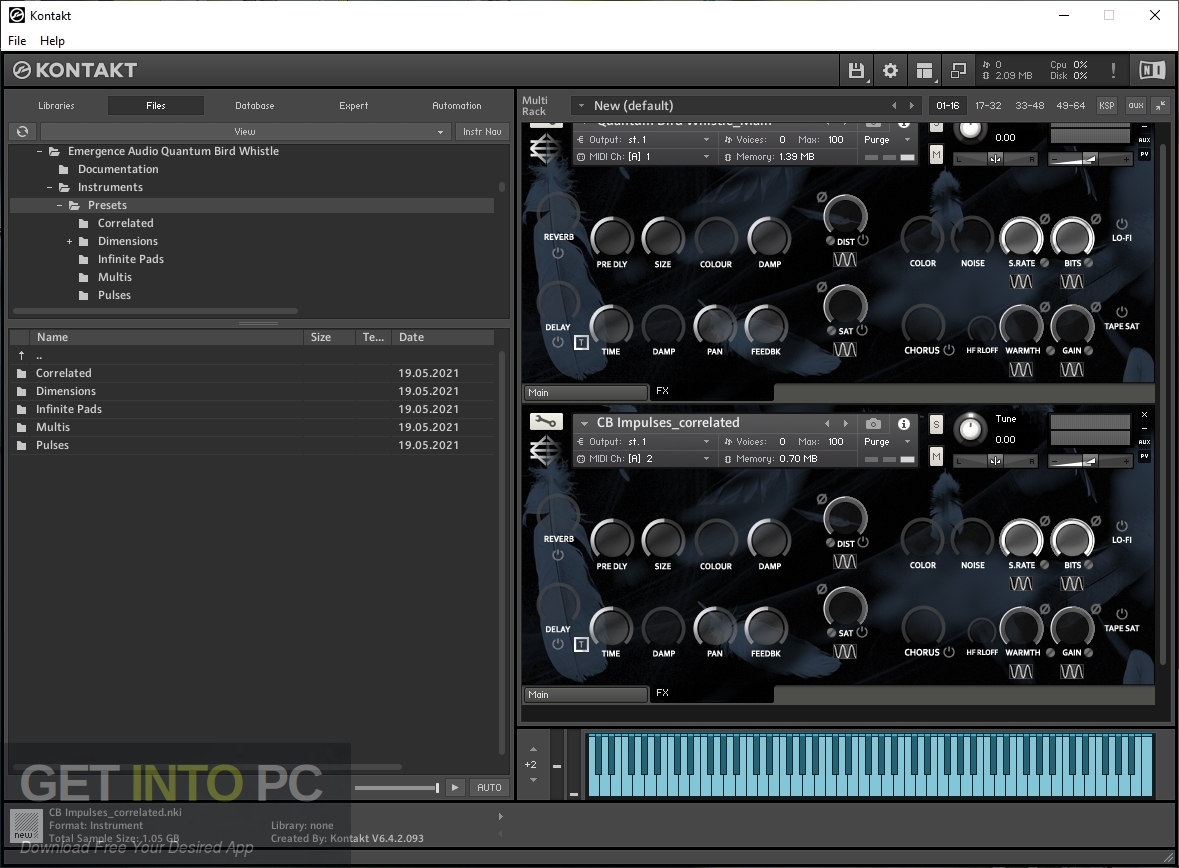The width and height of the screenshot is (1179, 868).
Task: Click browser audition play button
Action: tap(455, 788)
